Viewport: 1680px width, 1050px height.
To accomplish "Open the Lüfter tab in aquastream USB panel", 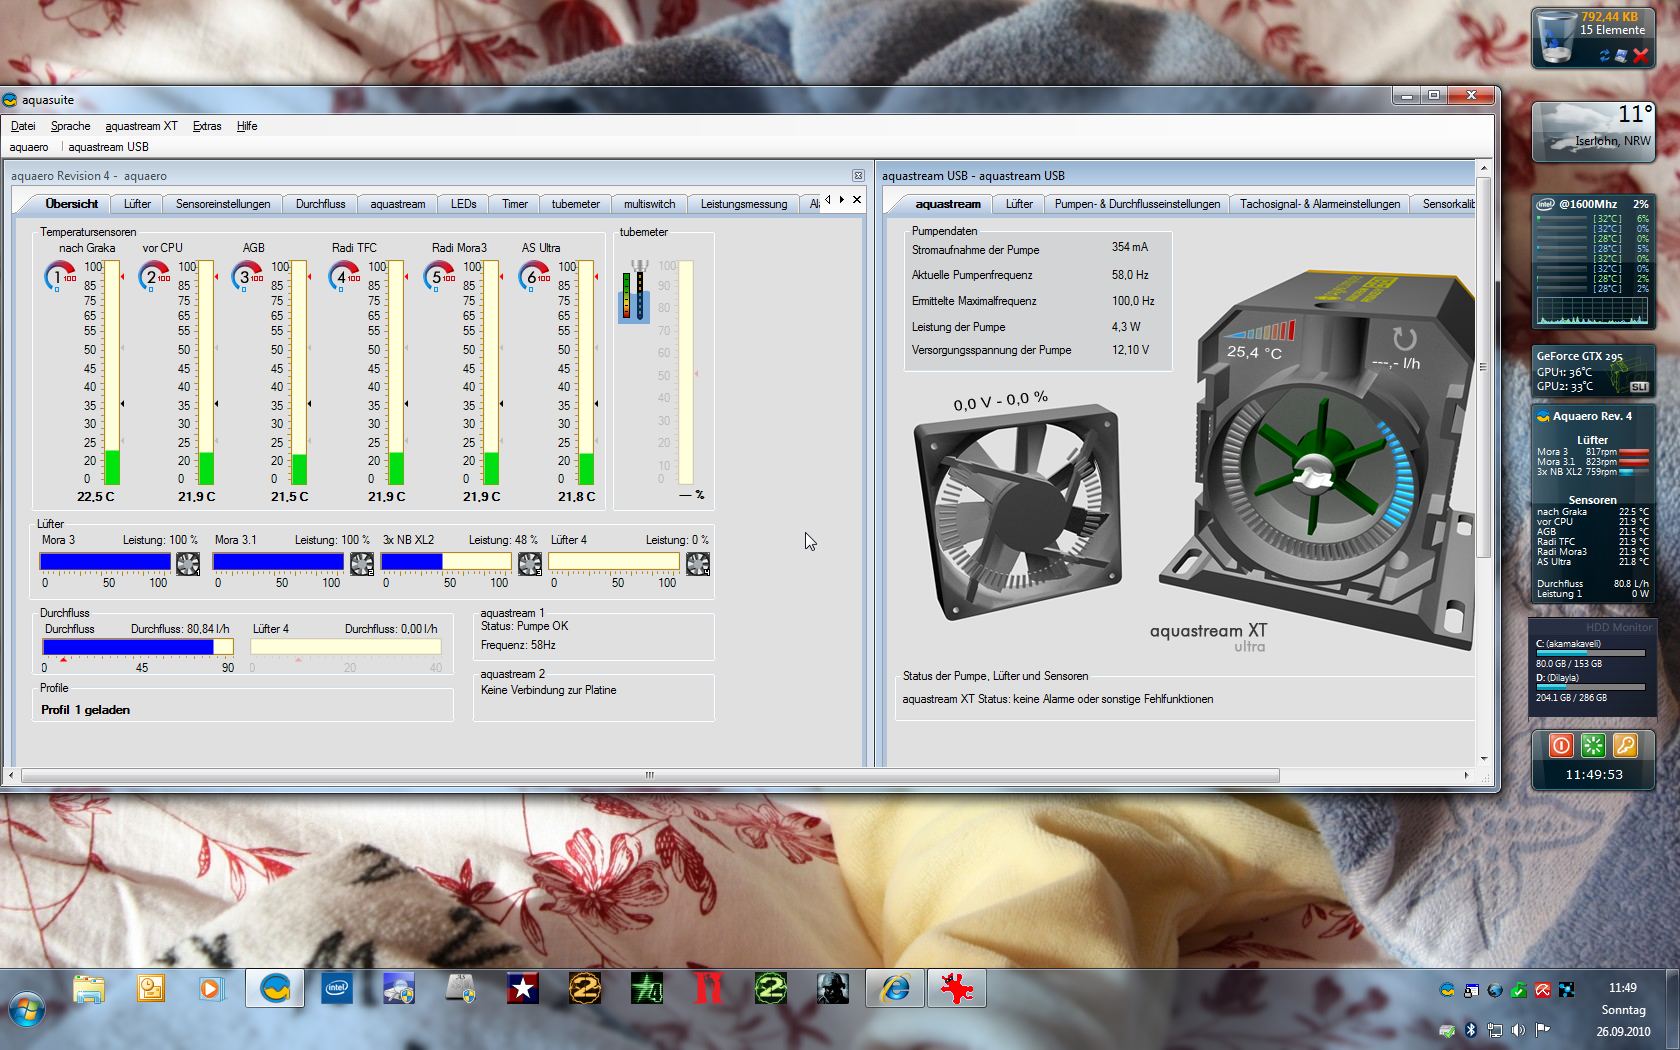I will click(x=1019, y=204).
